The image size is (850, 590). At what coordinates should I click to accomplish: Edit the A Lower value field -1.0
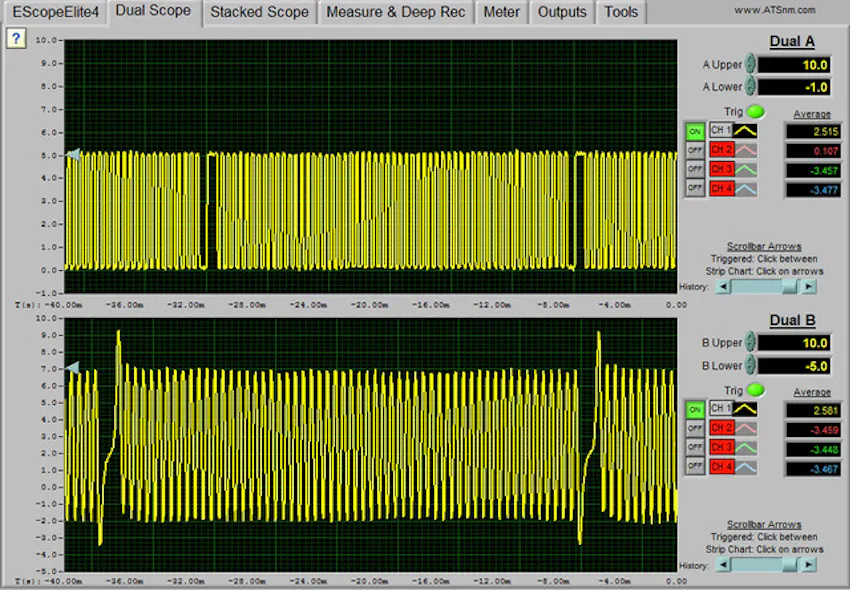pos(794,87)
